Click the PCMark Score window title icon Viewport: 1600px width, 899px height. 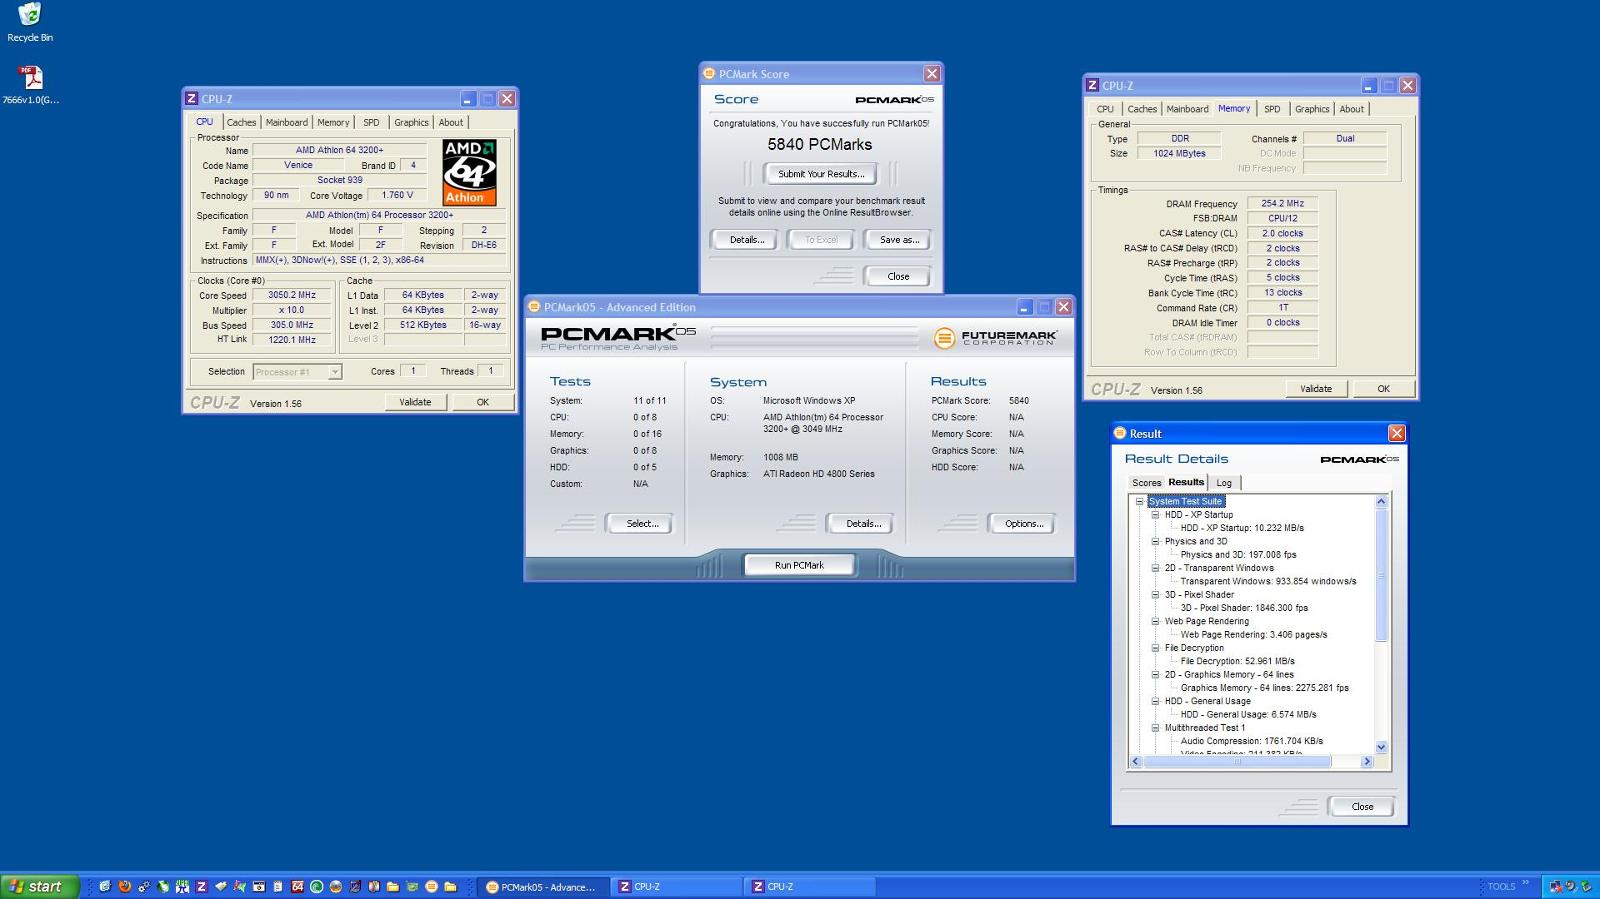pos(709,74)
